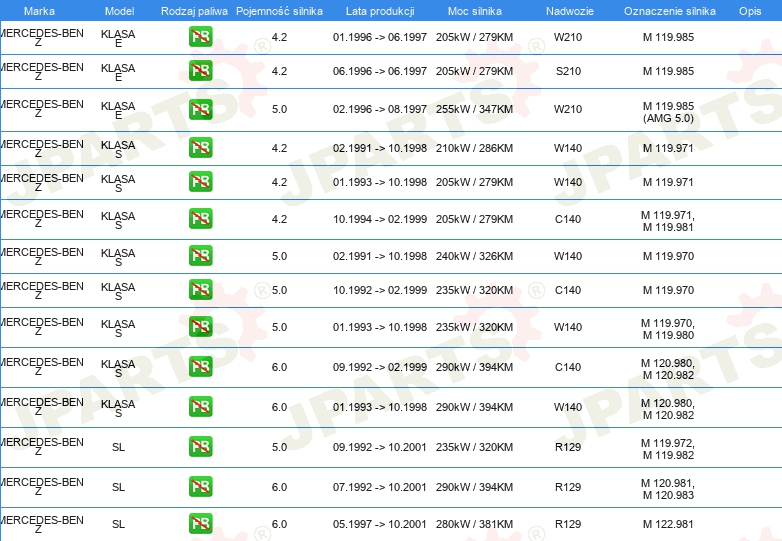Click fuel icon in the 01.1993 W140 4.2 row
The height and width of the screenshot is (541, 782).
click(x=200, y=181)
